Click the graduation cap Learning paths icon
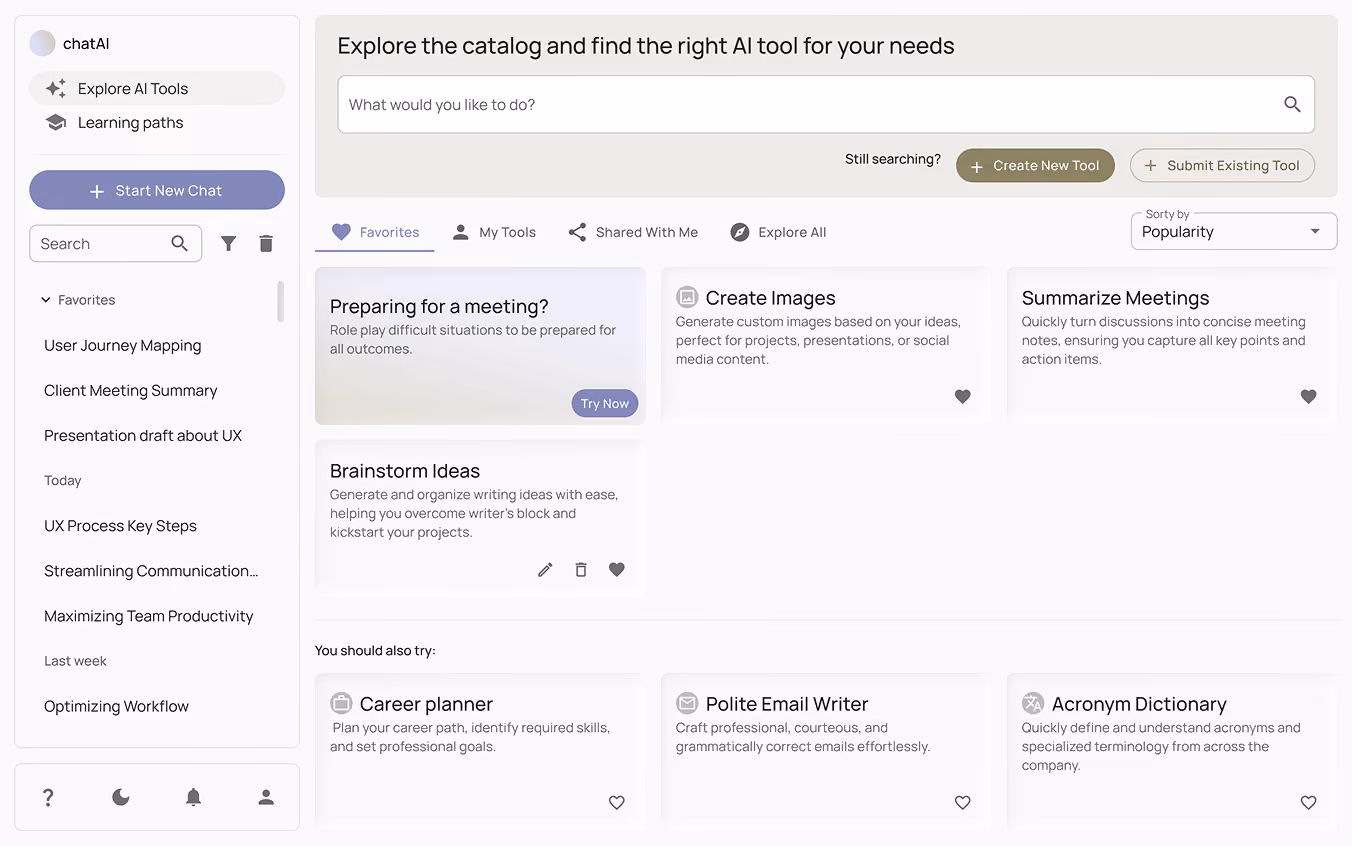 point(56,122)
